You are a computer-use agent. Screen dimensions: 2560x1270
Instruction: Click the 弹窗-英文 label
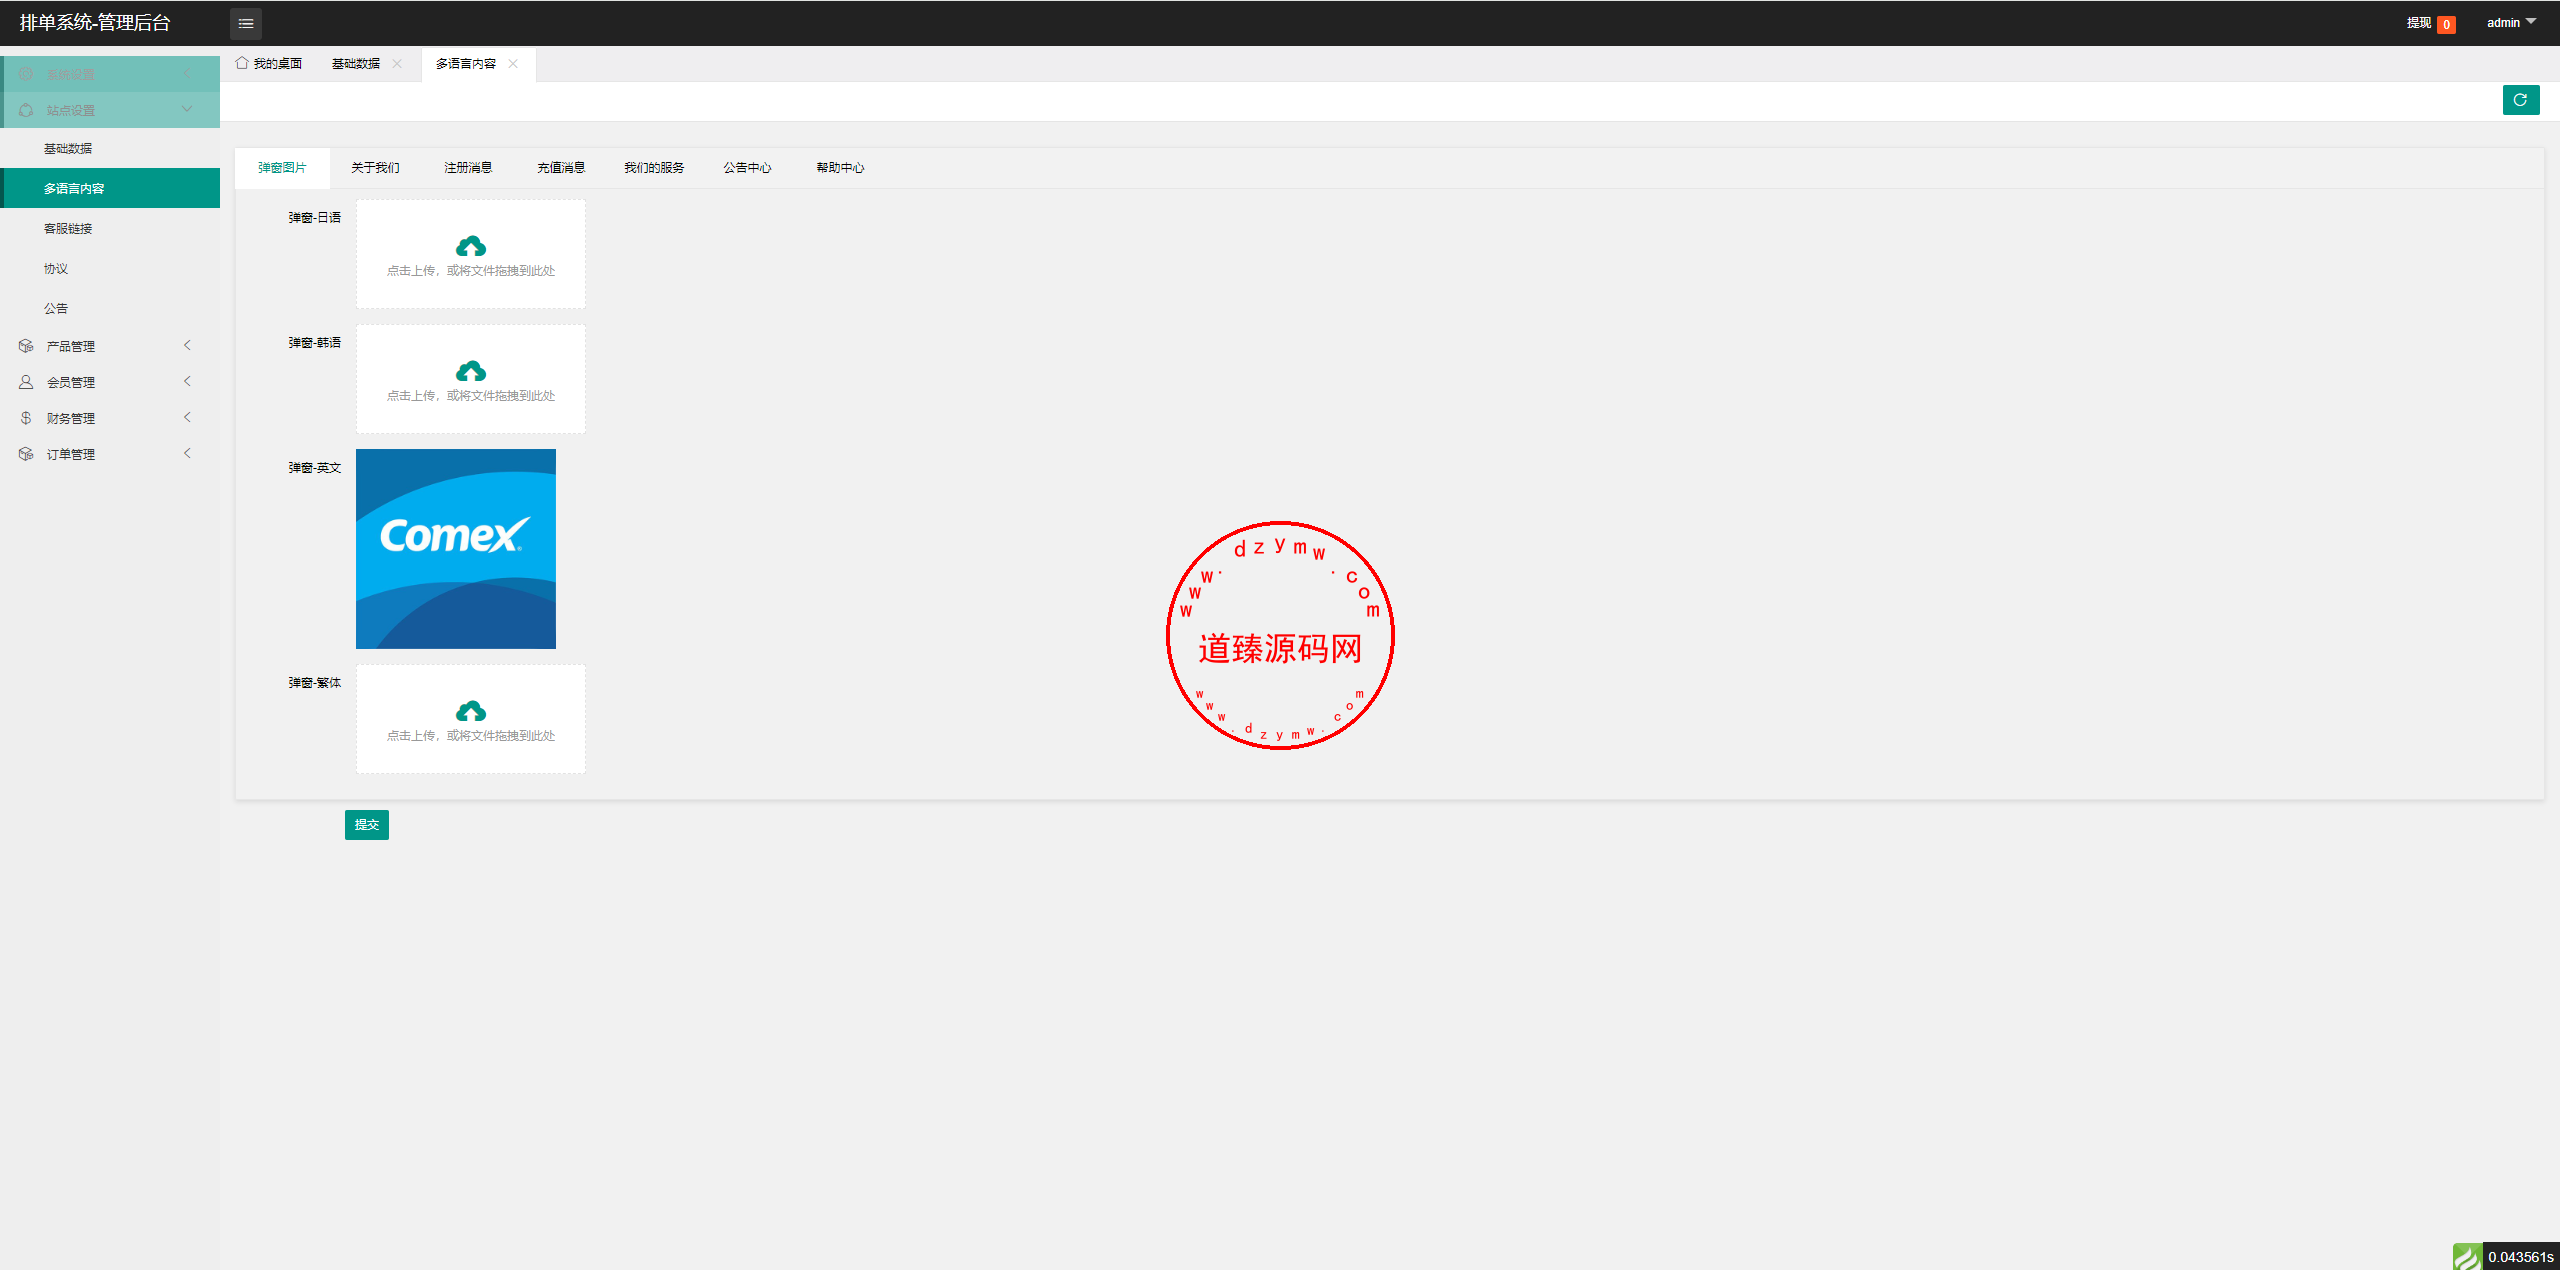click(315, 468)
